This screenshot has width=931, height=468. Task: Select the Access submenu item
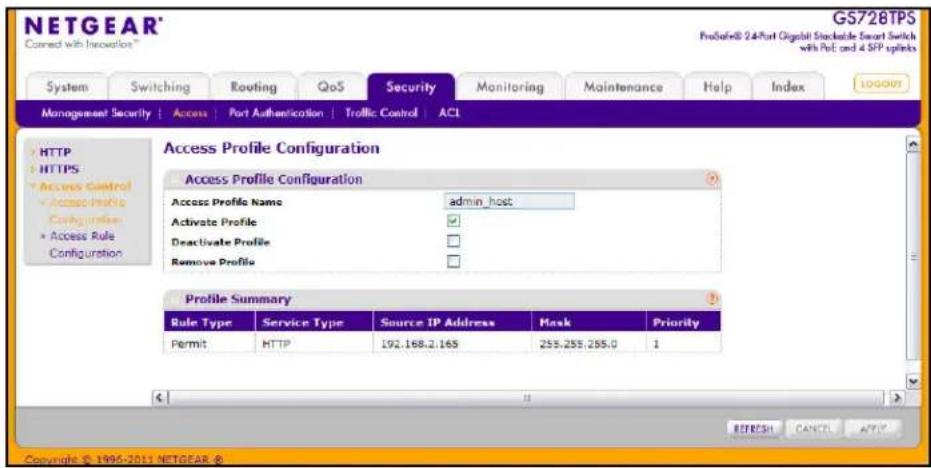190,113
